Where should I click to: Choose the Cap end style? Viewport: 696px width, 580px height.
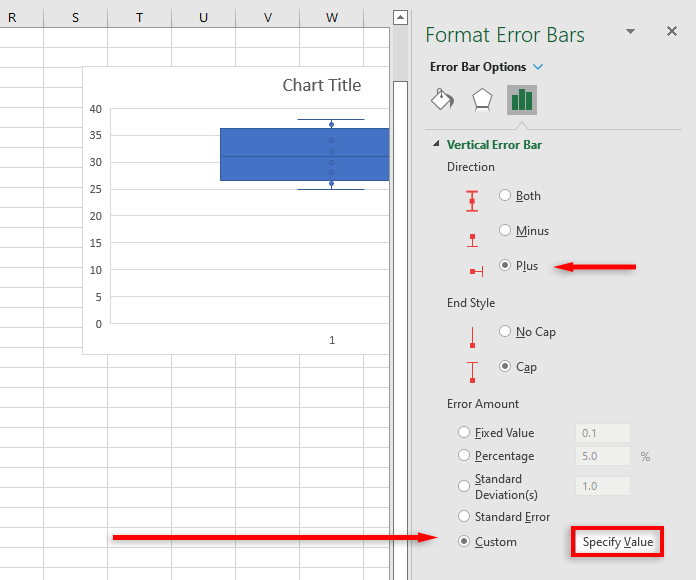click(x=505, y=366)
